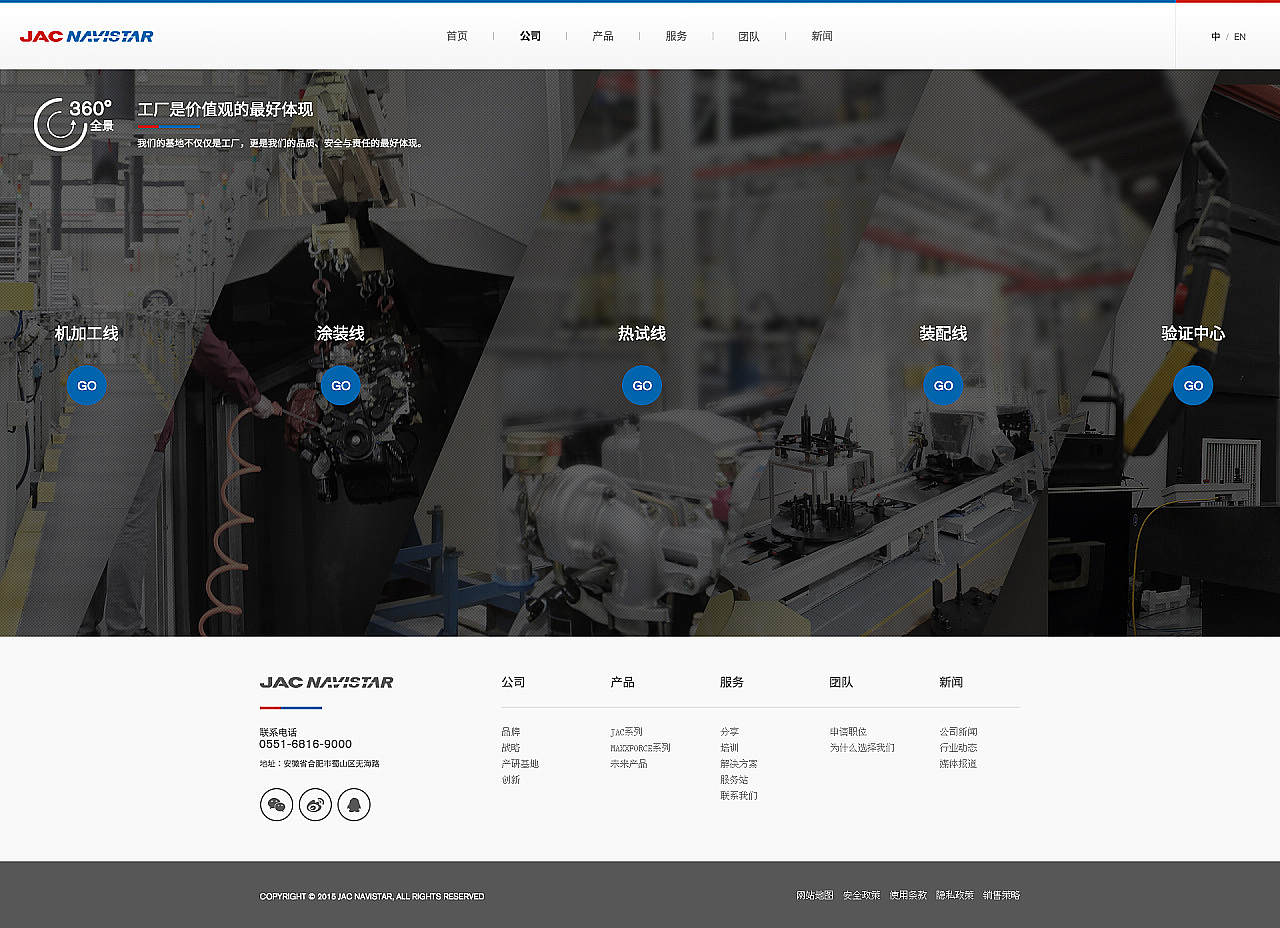Open 品牌 footer link
Screen dimensions: 1280x928
[511, 732]
